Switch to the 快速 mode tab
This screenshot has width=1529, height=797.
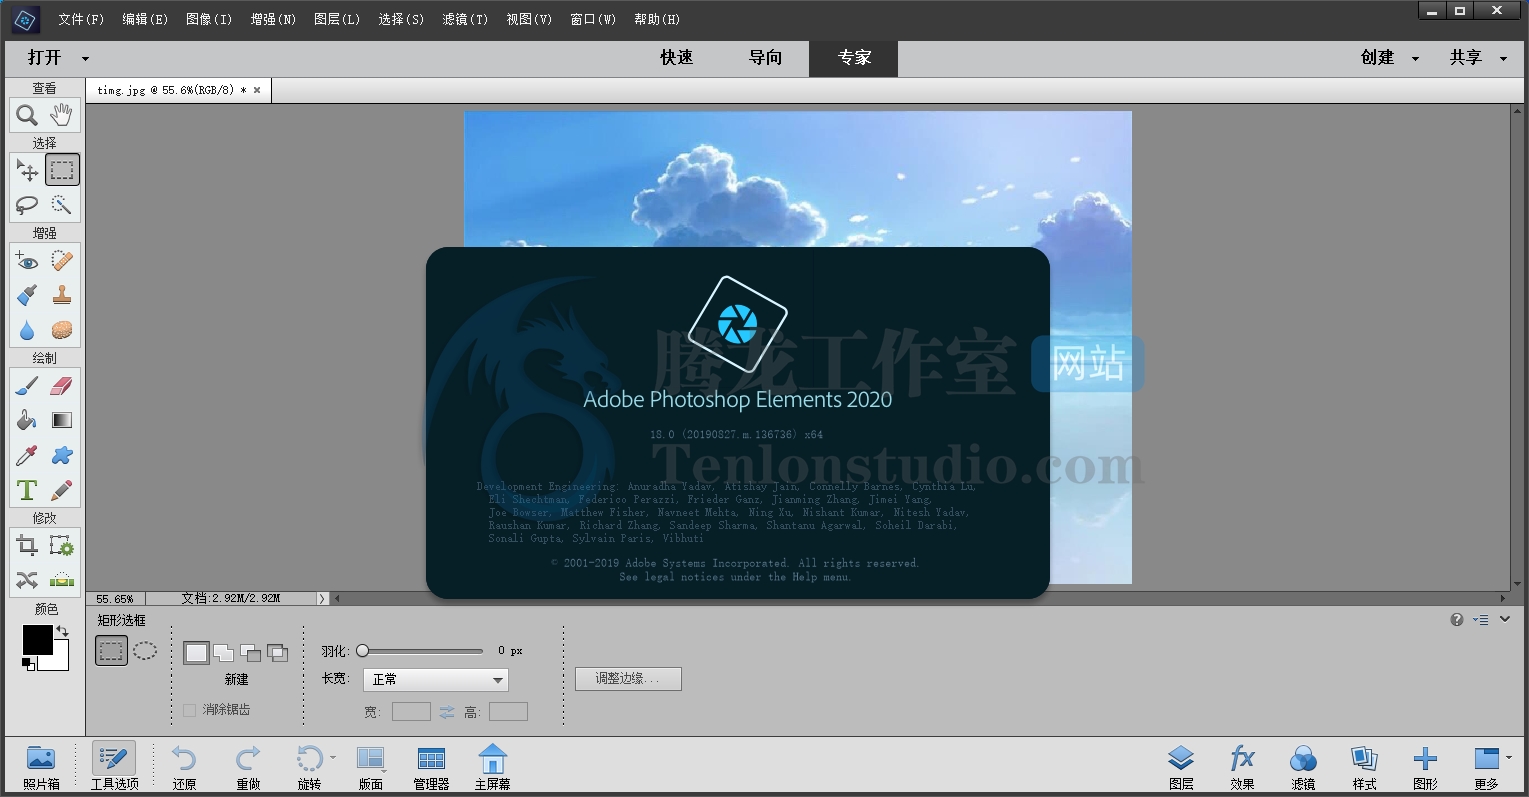(677, 58)
